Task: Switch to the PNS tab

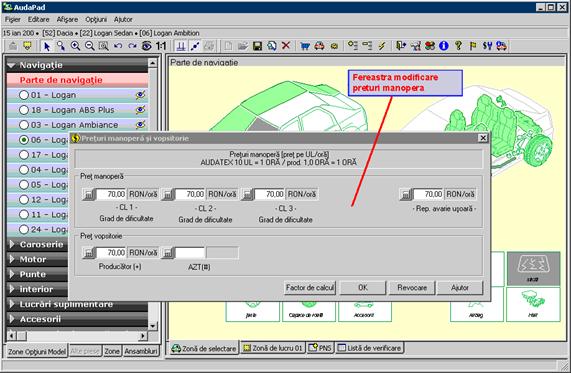Action: point(320,348)
